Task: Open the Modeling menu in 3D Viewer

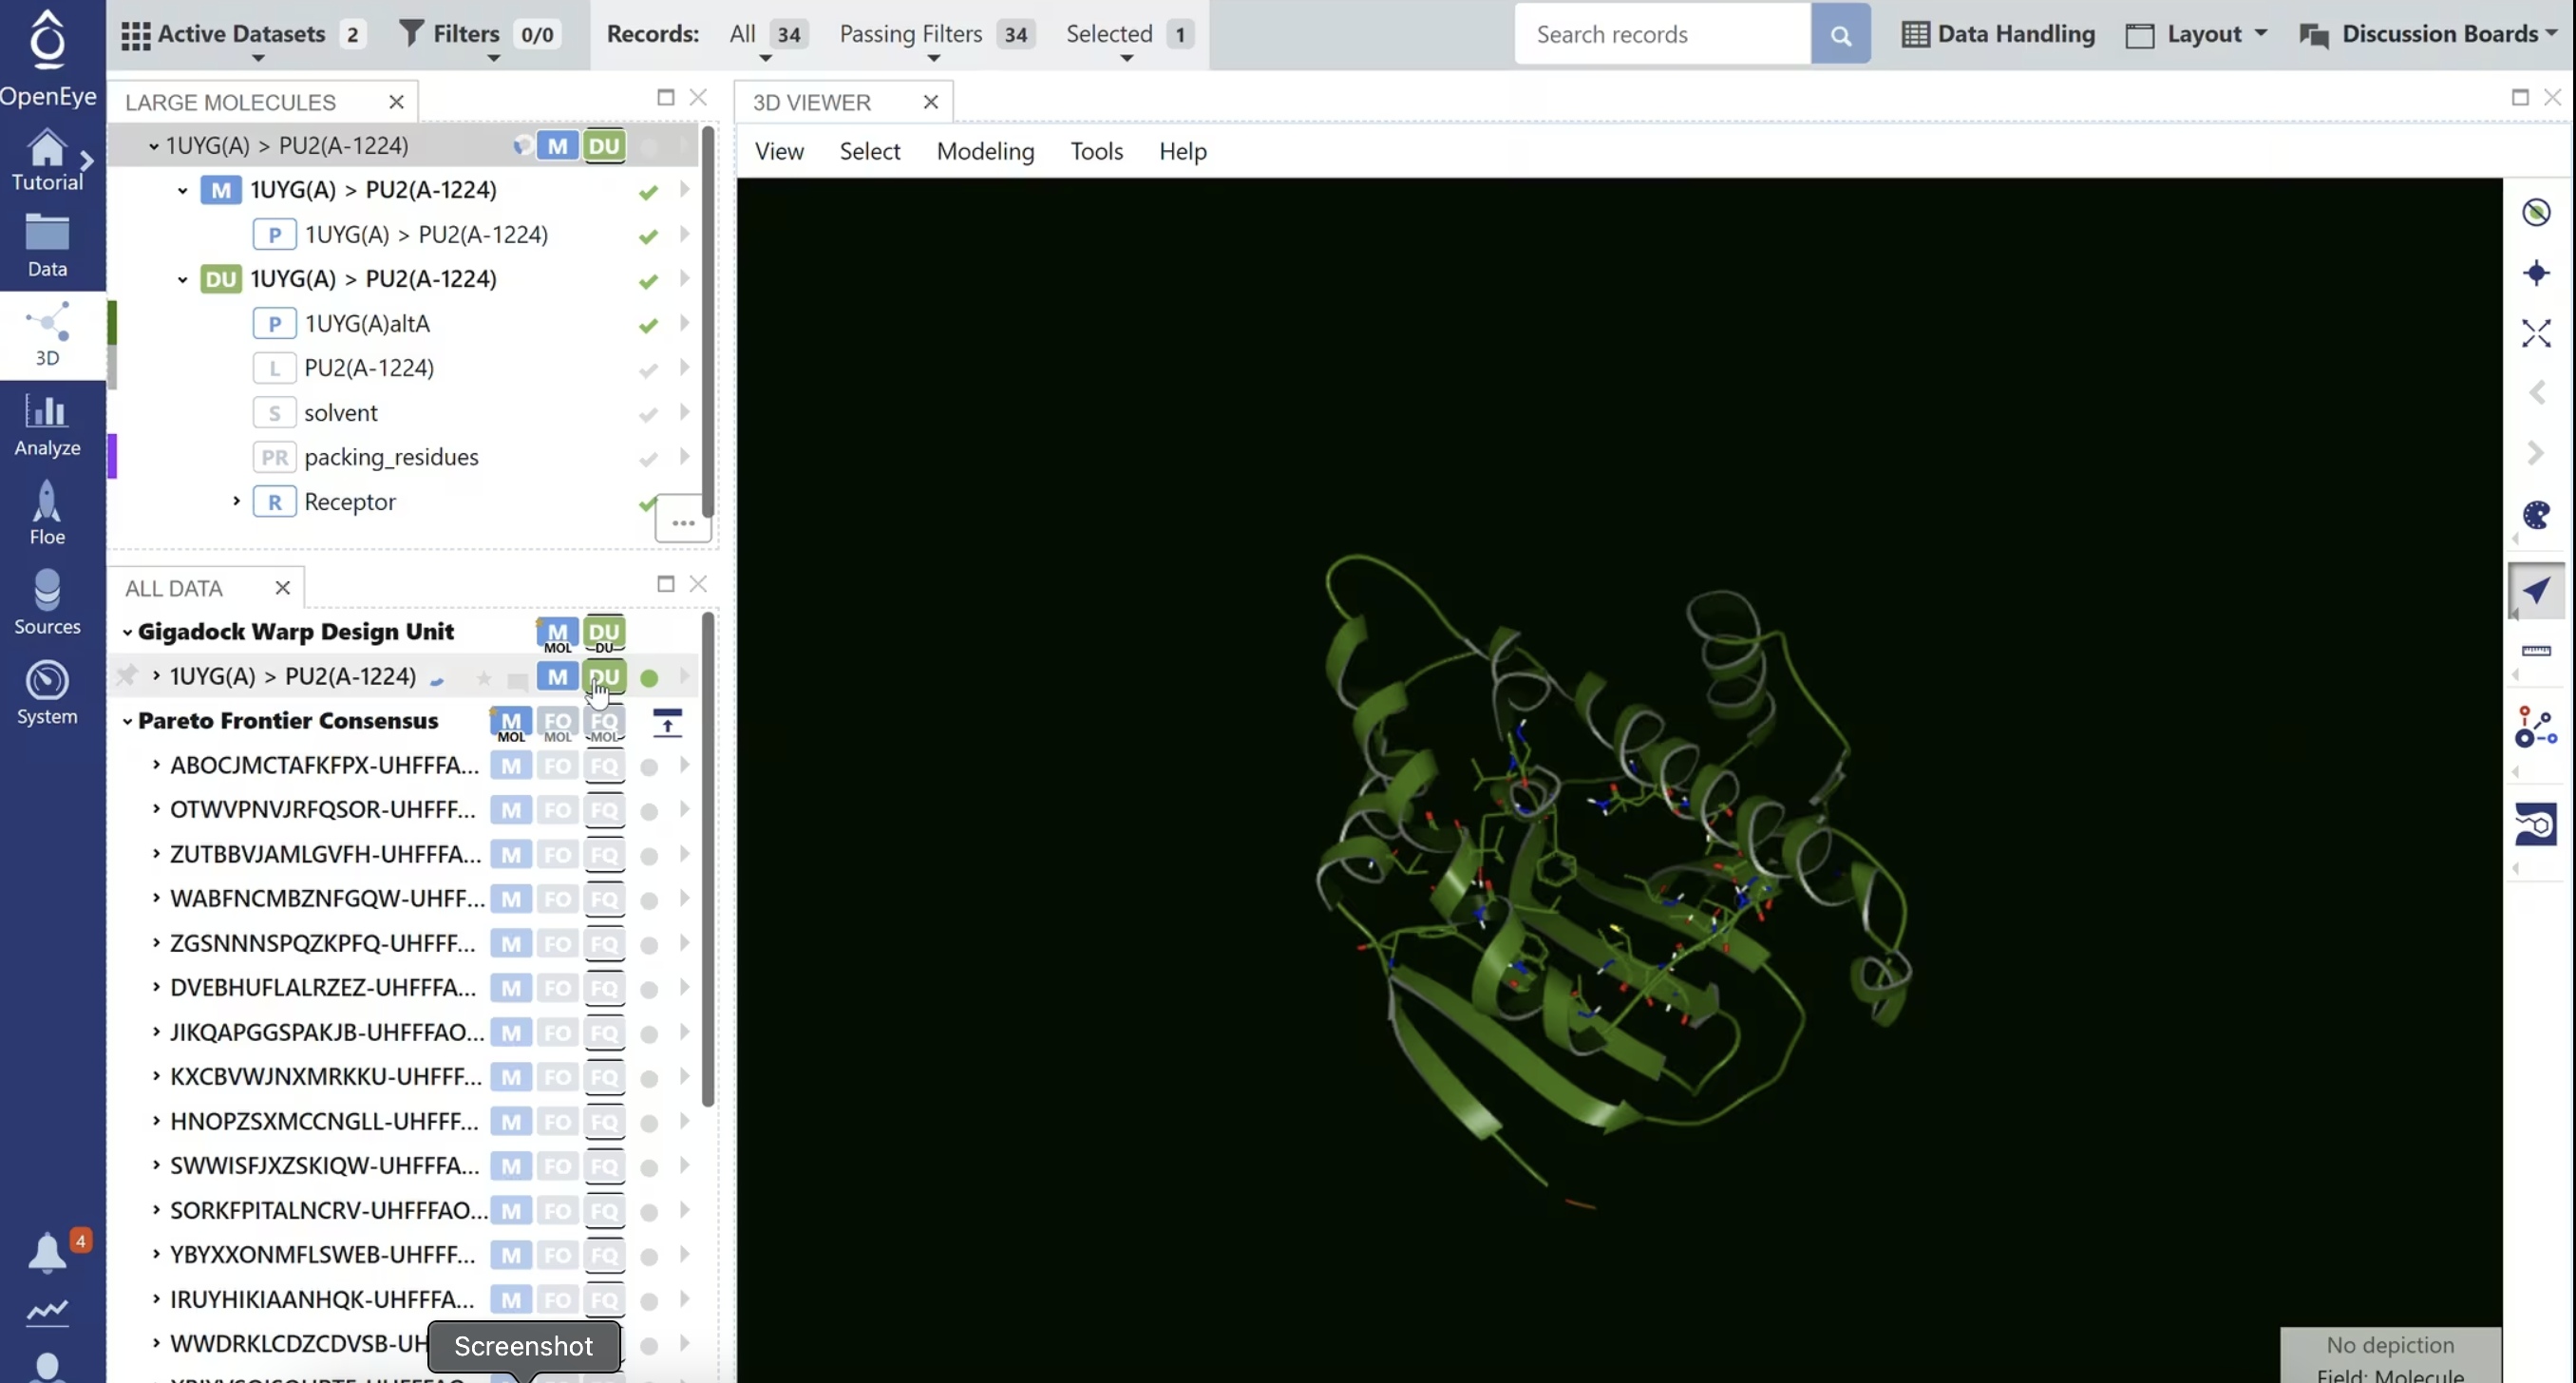Action: pos(983,152)
